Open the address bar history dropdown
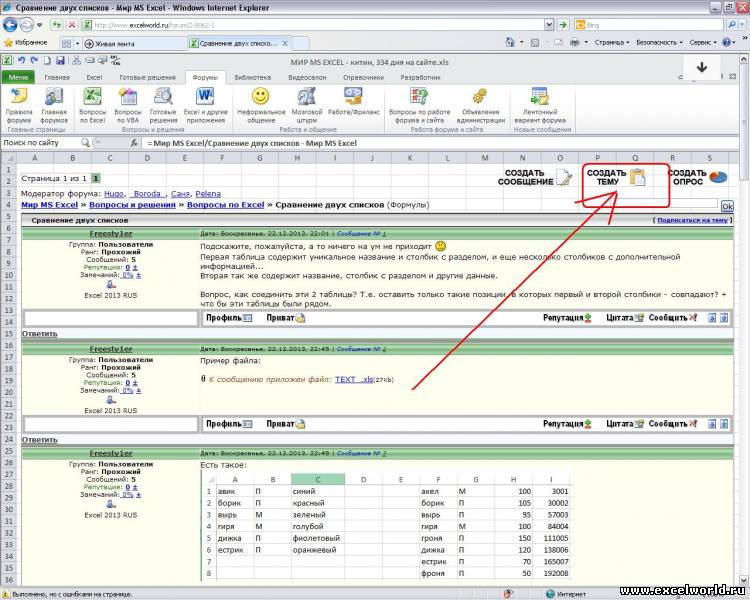The height and width of the screenshot is (600, 750). [x=549, y=24]
